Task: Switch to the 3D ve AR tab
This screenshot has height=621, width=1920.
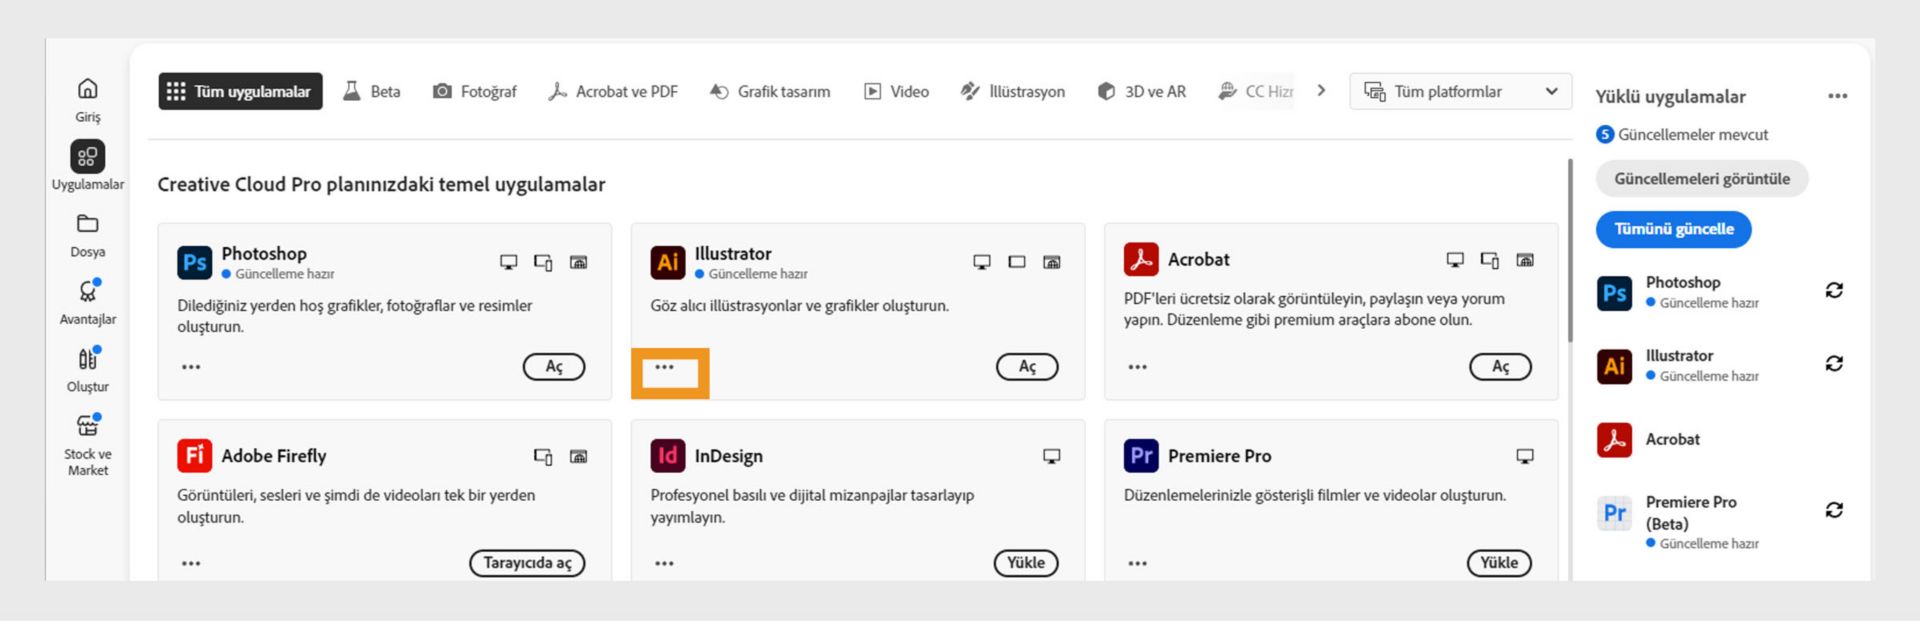Action: [x=1141, y=91]
